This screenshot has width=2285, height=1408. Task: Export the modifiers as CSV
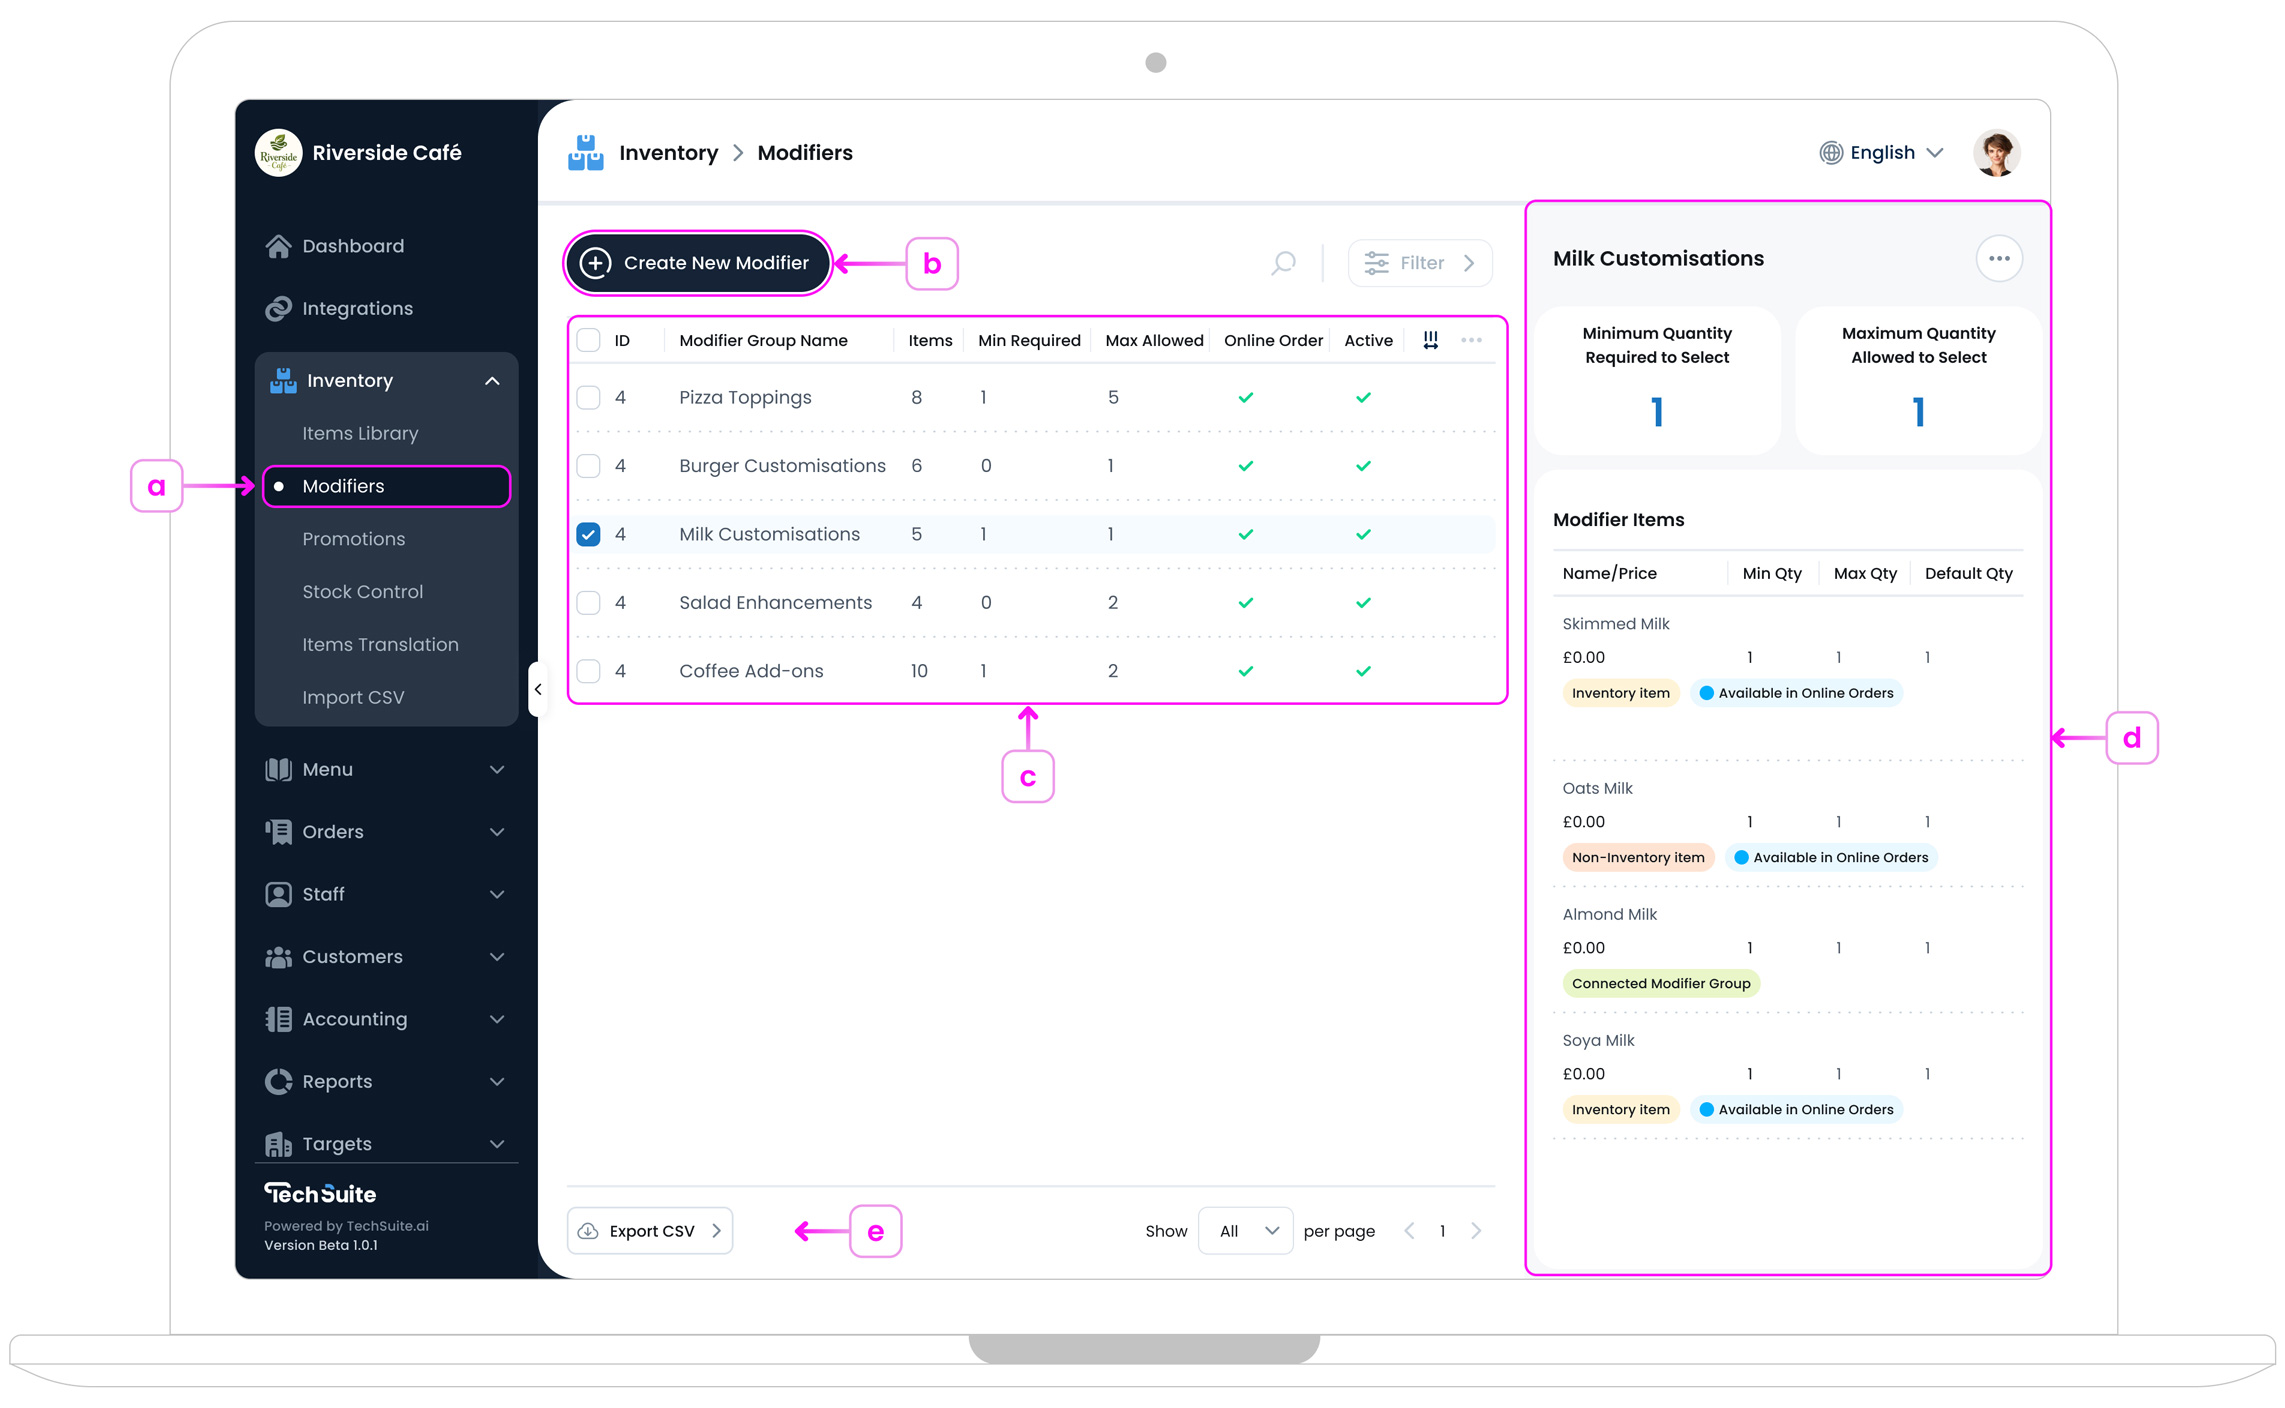pyautogui.click(x=649, y=1231)
